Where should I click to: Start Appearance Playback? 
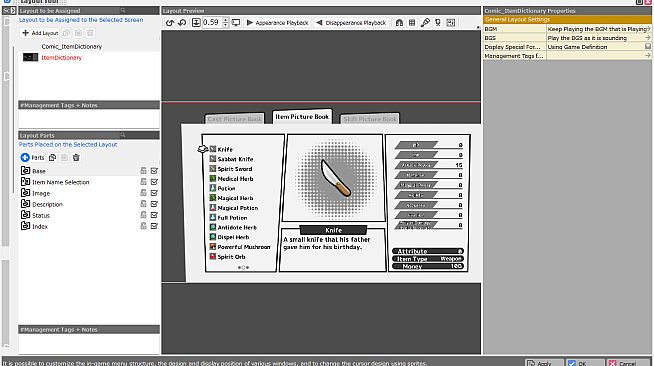click(277, 23)
